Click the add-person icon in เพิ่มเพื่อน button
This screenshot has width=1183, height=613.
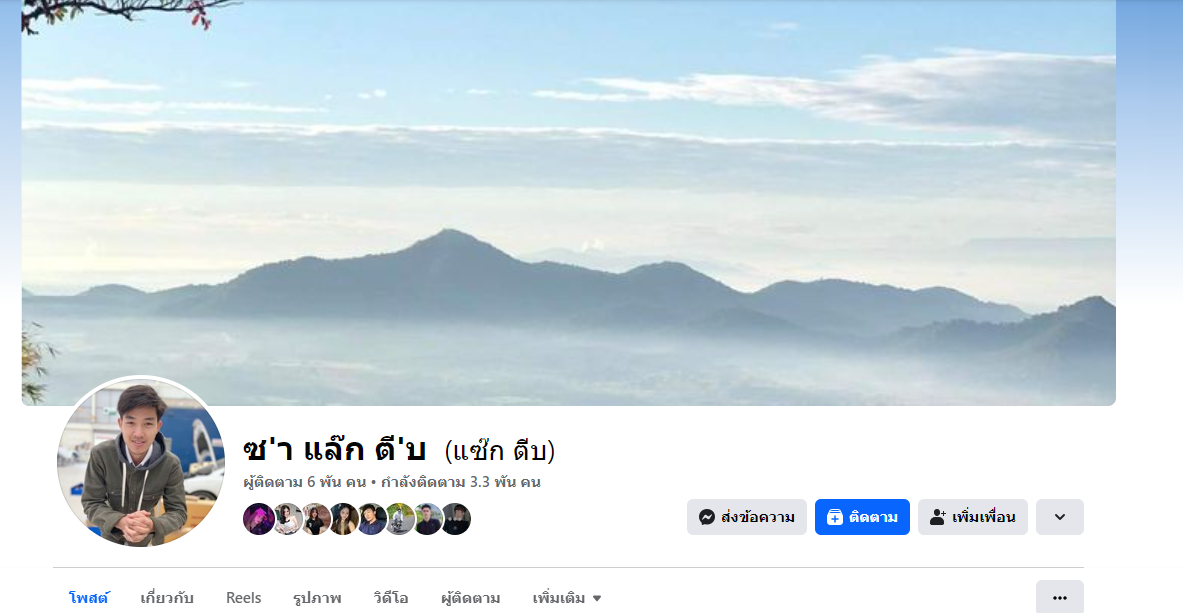pyautogui.click(x=937, y=517)
